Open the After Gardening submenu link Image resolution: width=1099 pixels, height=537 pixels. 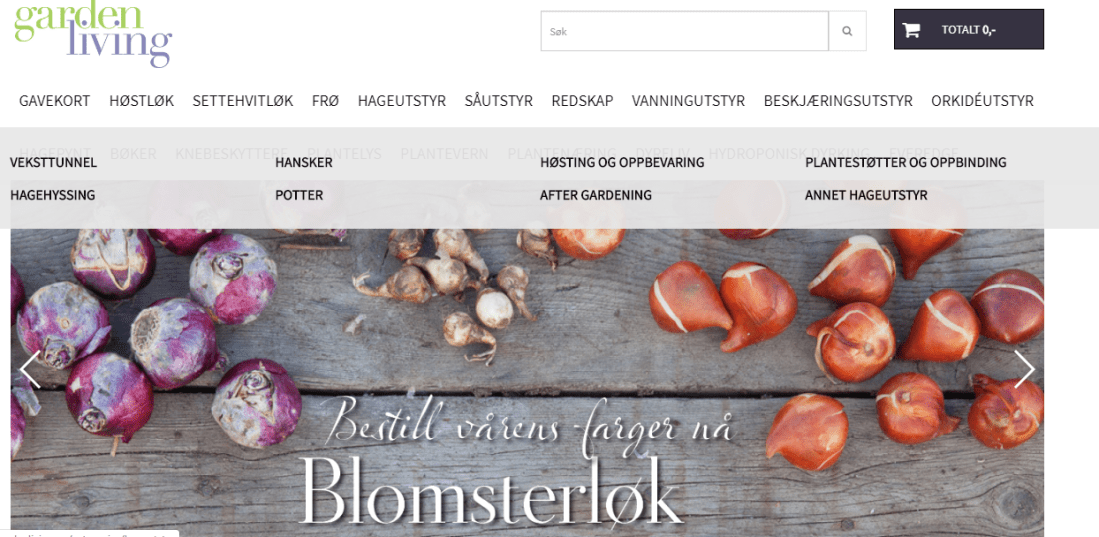pyautogui.click(x=596, y=196)
